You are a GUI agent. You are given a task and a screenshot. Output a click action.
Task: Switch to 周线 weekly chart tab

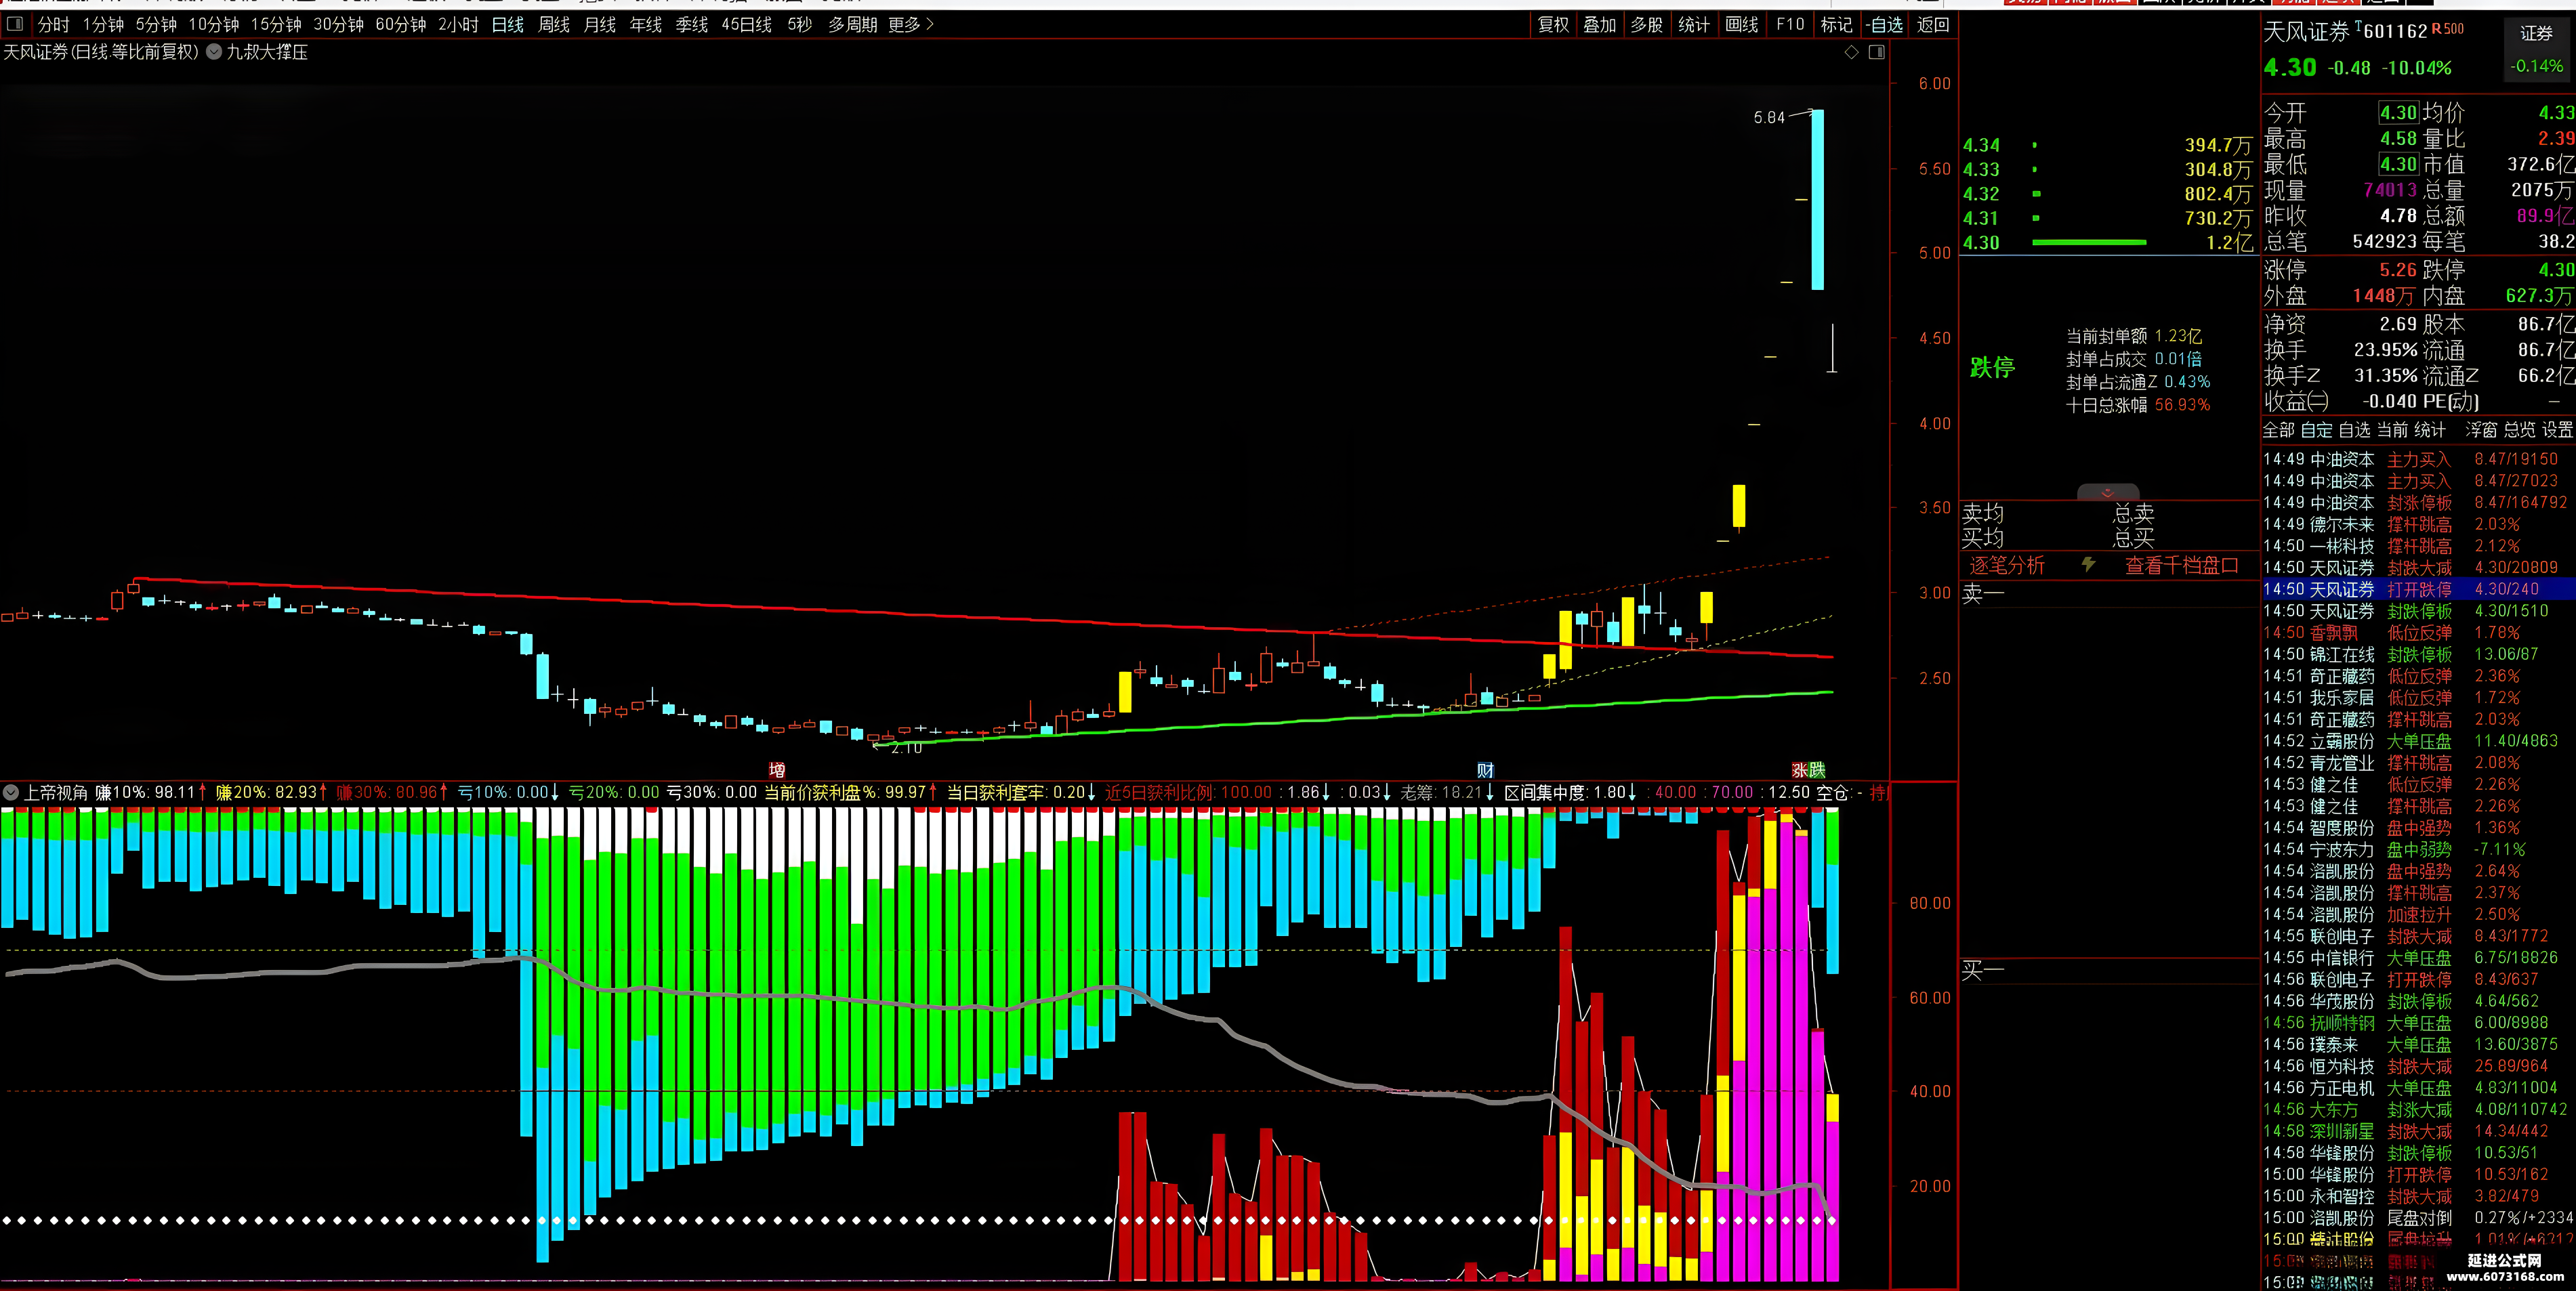(553, 24)
